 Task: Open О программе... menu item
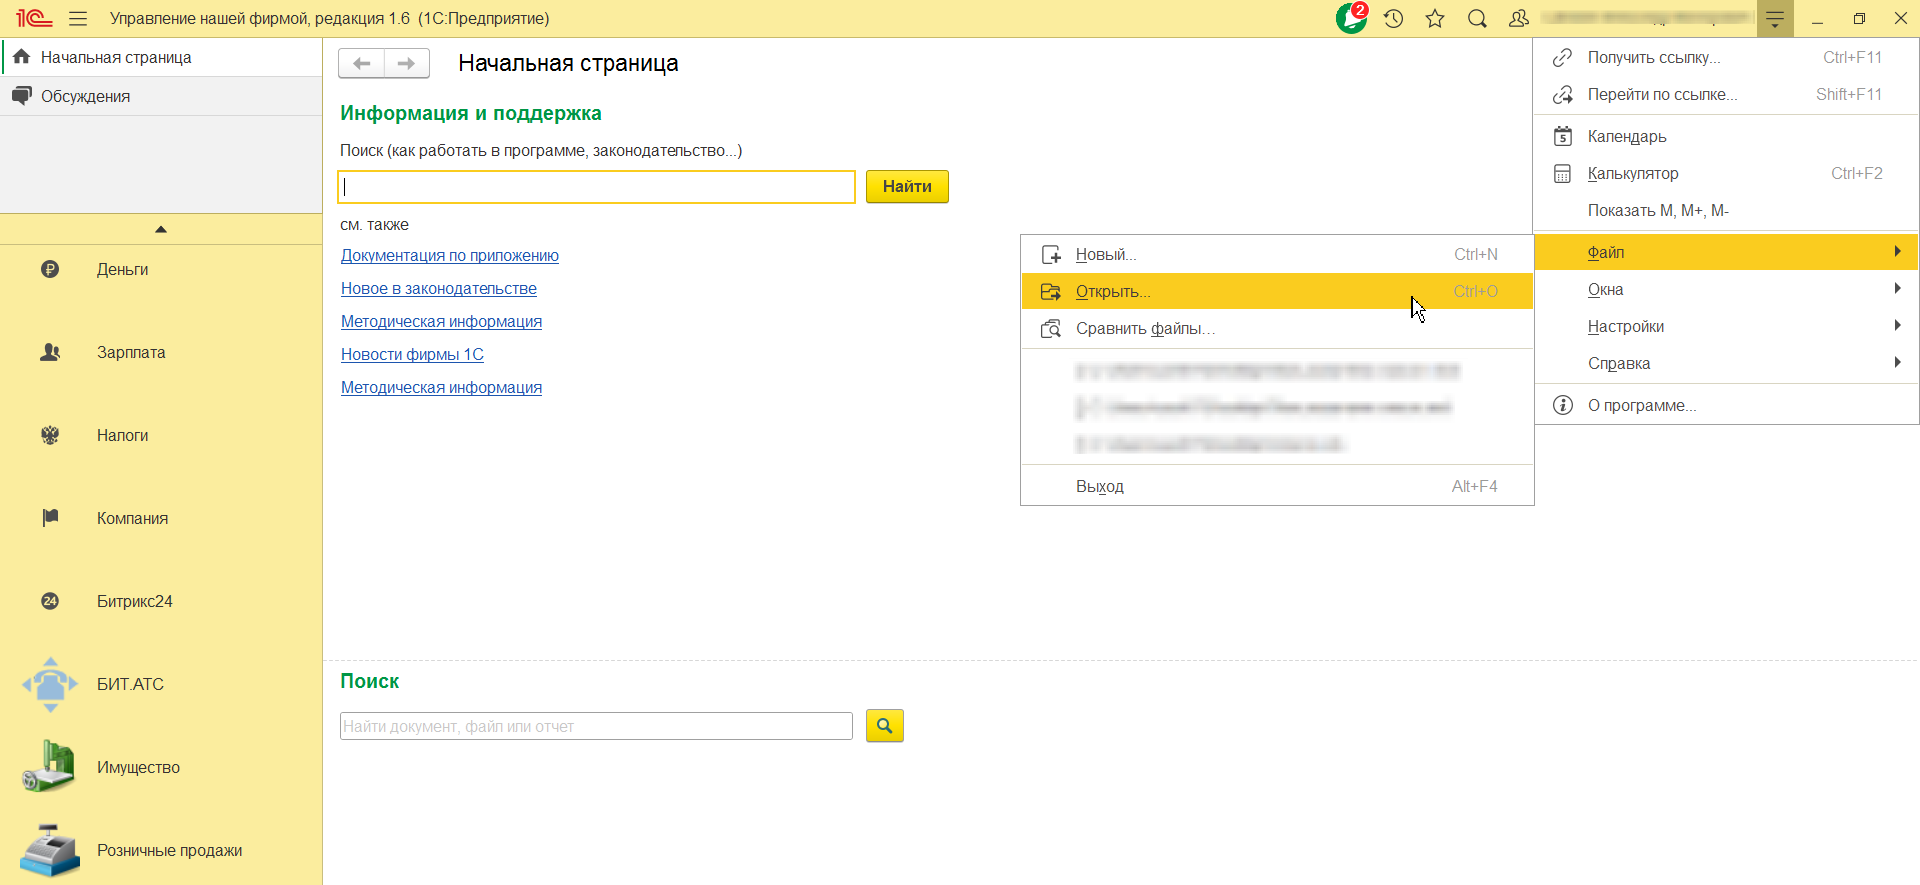point(1726,405)
